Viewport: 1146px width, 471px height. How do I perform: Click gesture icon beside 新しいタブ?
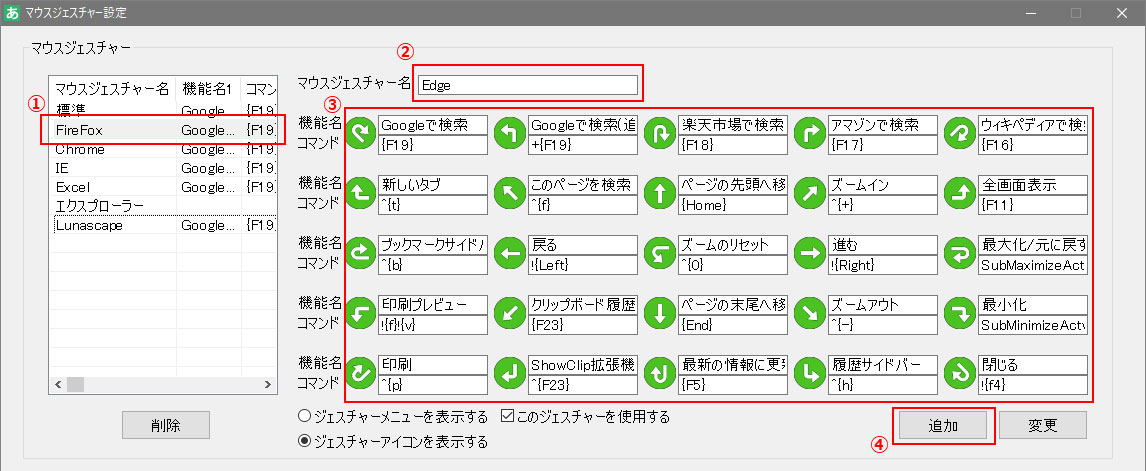[x=360, y=195]
